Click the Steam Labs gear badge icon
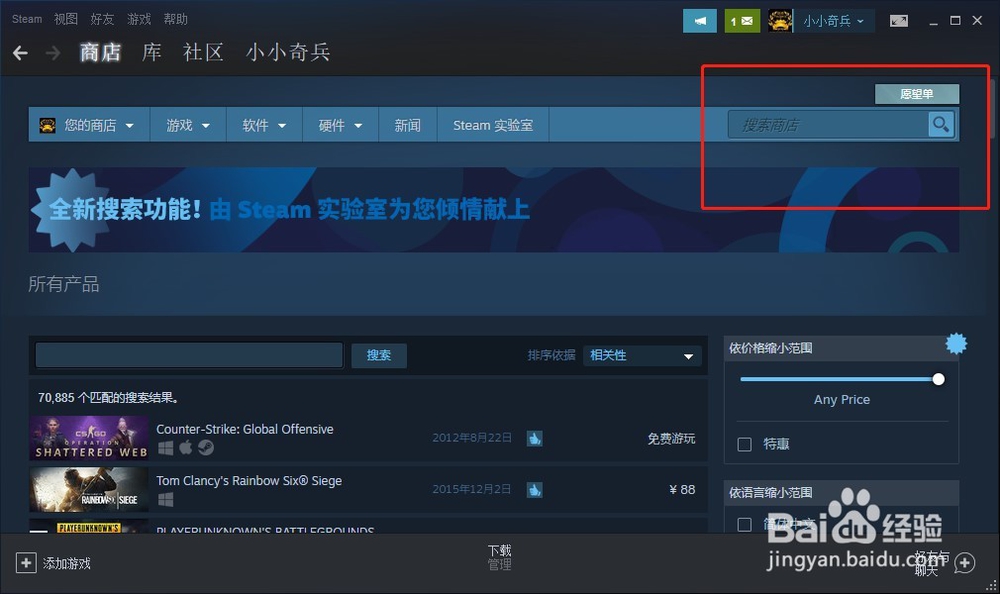 (x=955, y=343)
